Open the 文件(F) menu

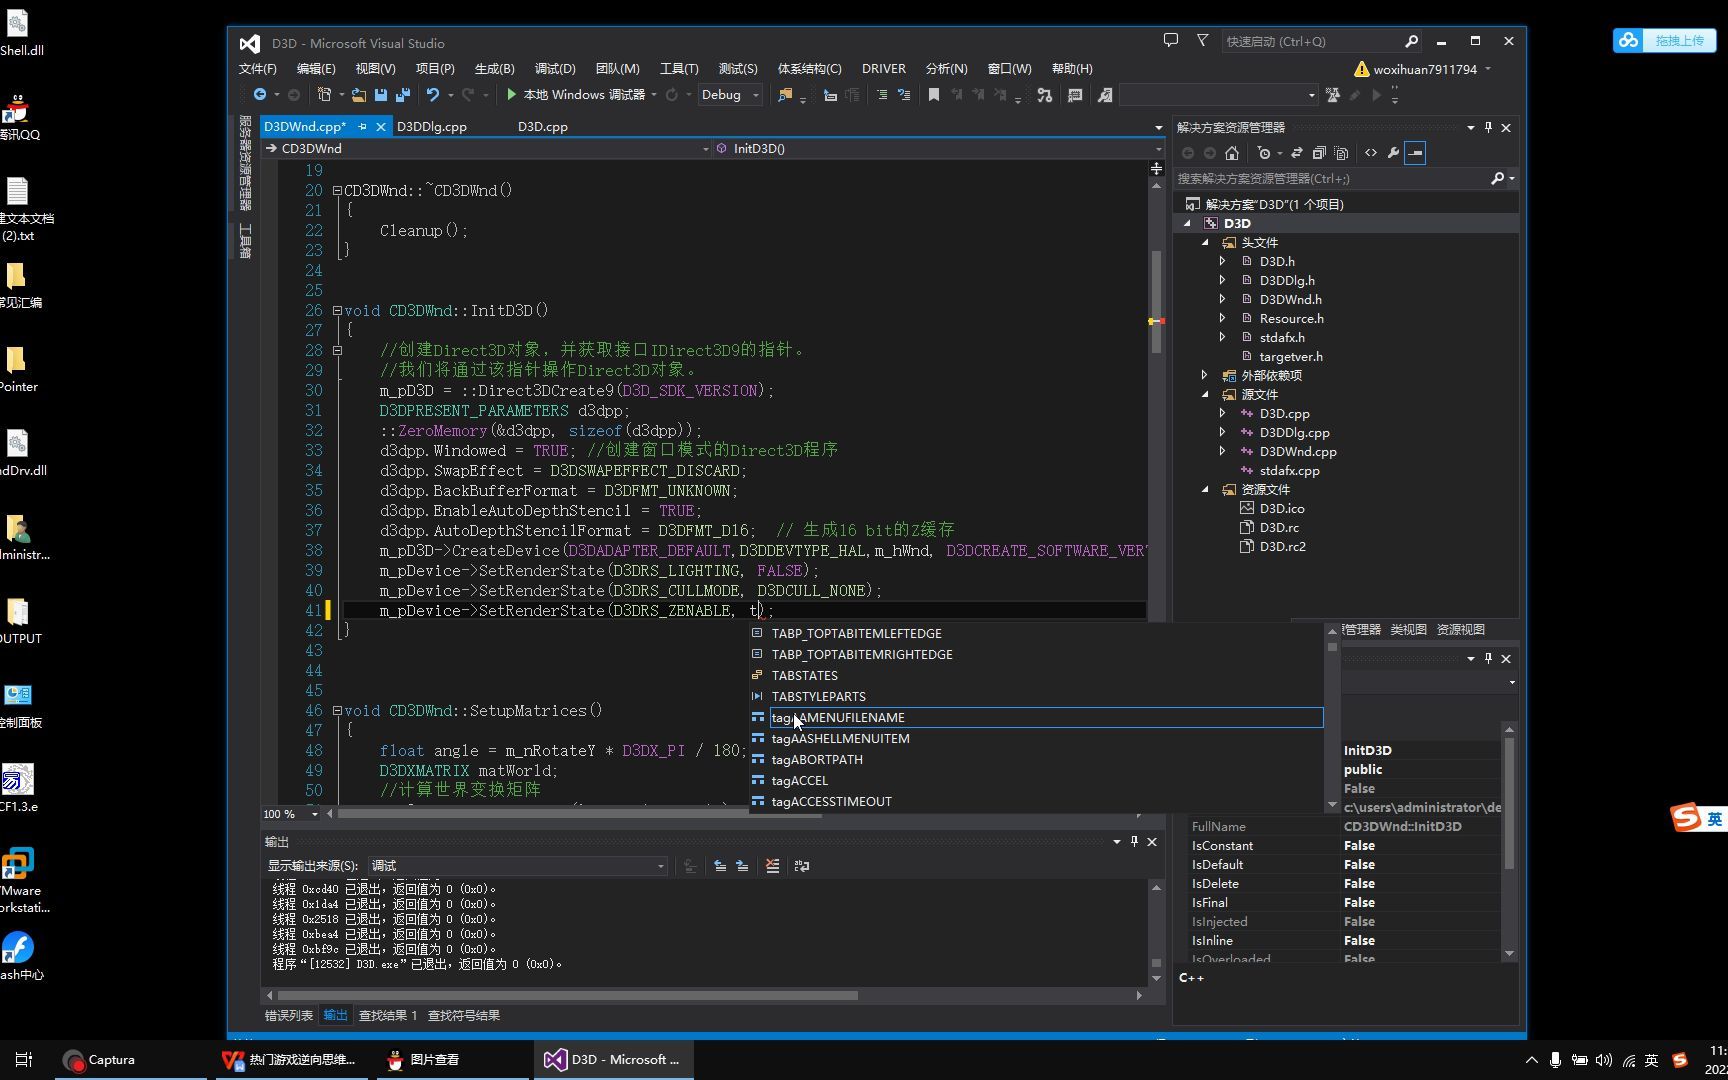click(x=257, y=69)
